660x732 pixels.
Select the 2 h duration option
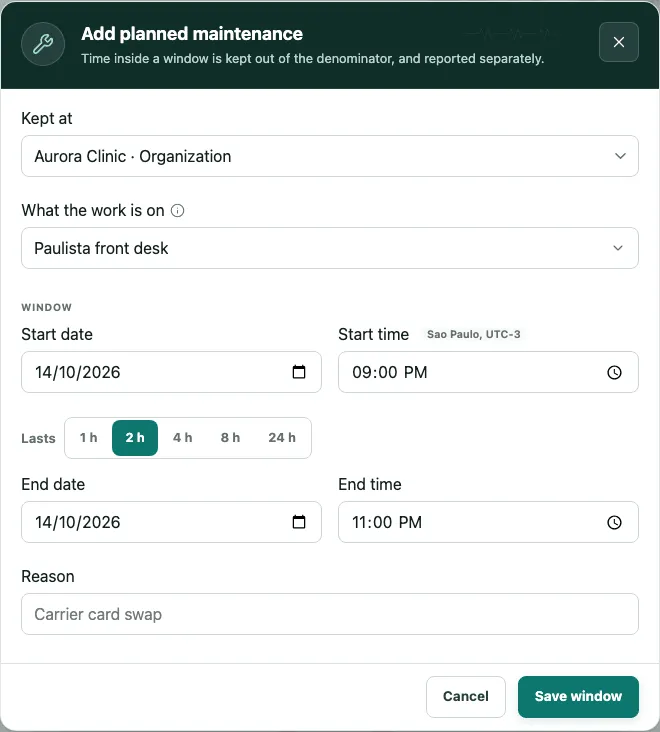pyautogui.click(x=135, y=438)
